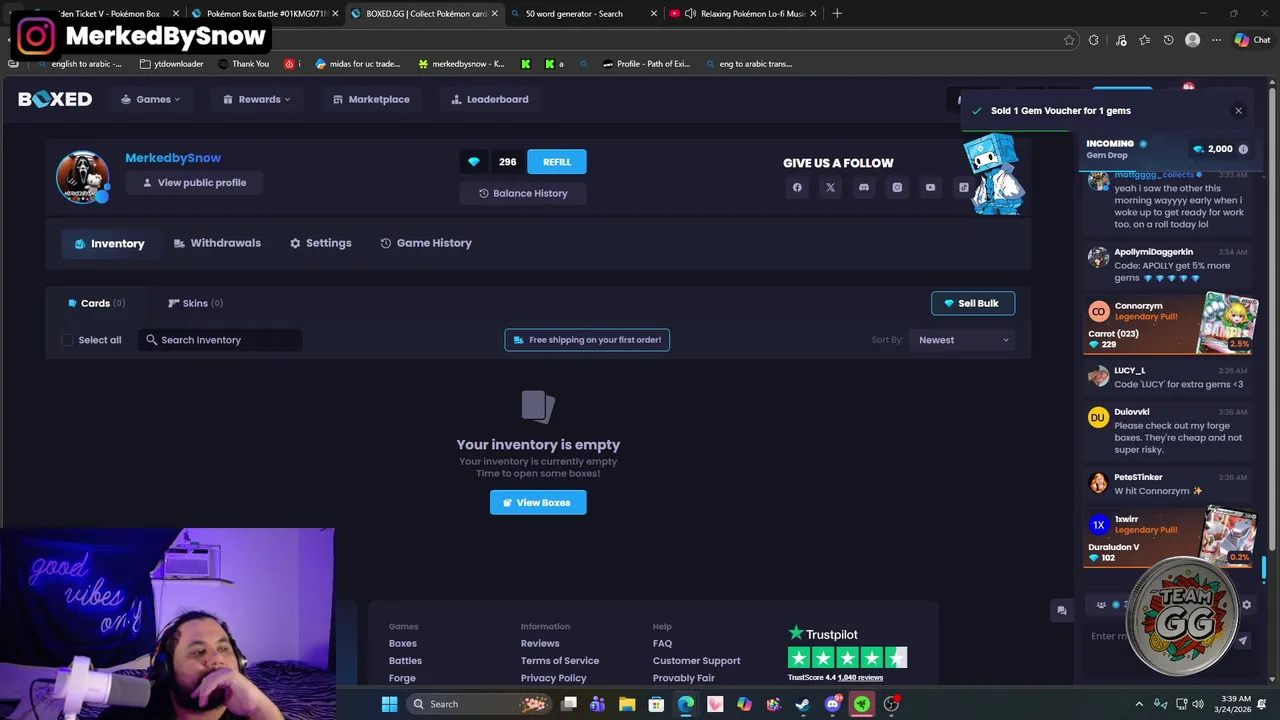Check the Select all checkbox
The height and width of the screenshot is (720, 1280).
[x=67, y=340]
